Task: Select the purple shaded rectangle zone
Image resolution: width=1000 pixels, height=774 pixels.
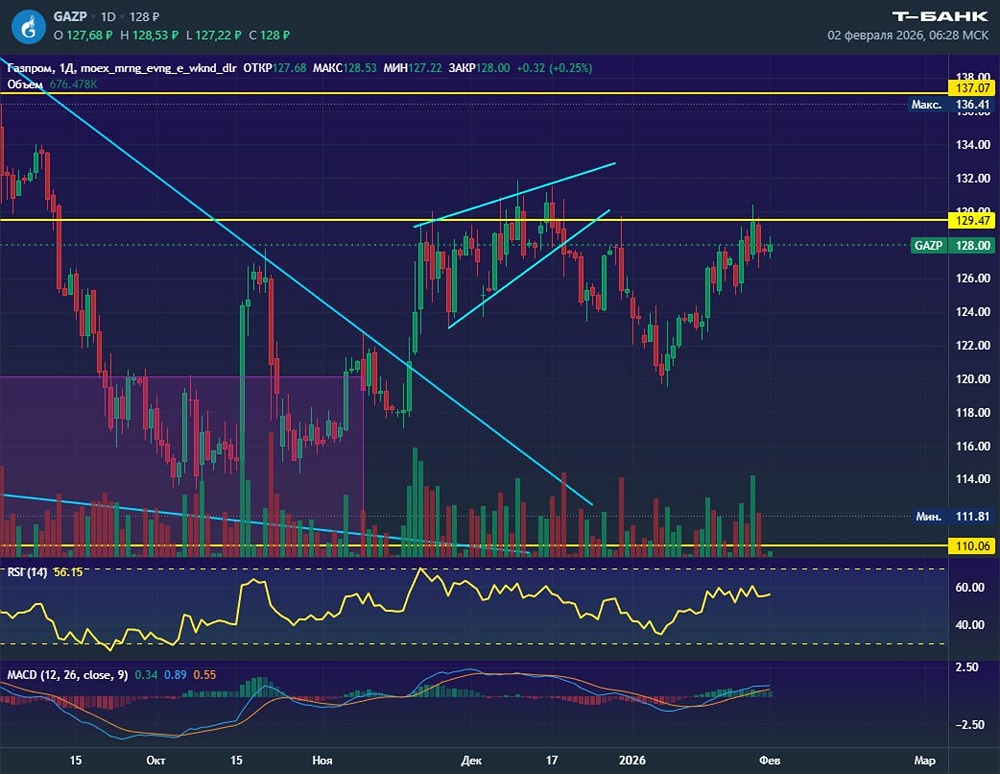Action: [182, 465]
